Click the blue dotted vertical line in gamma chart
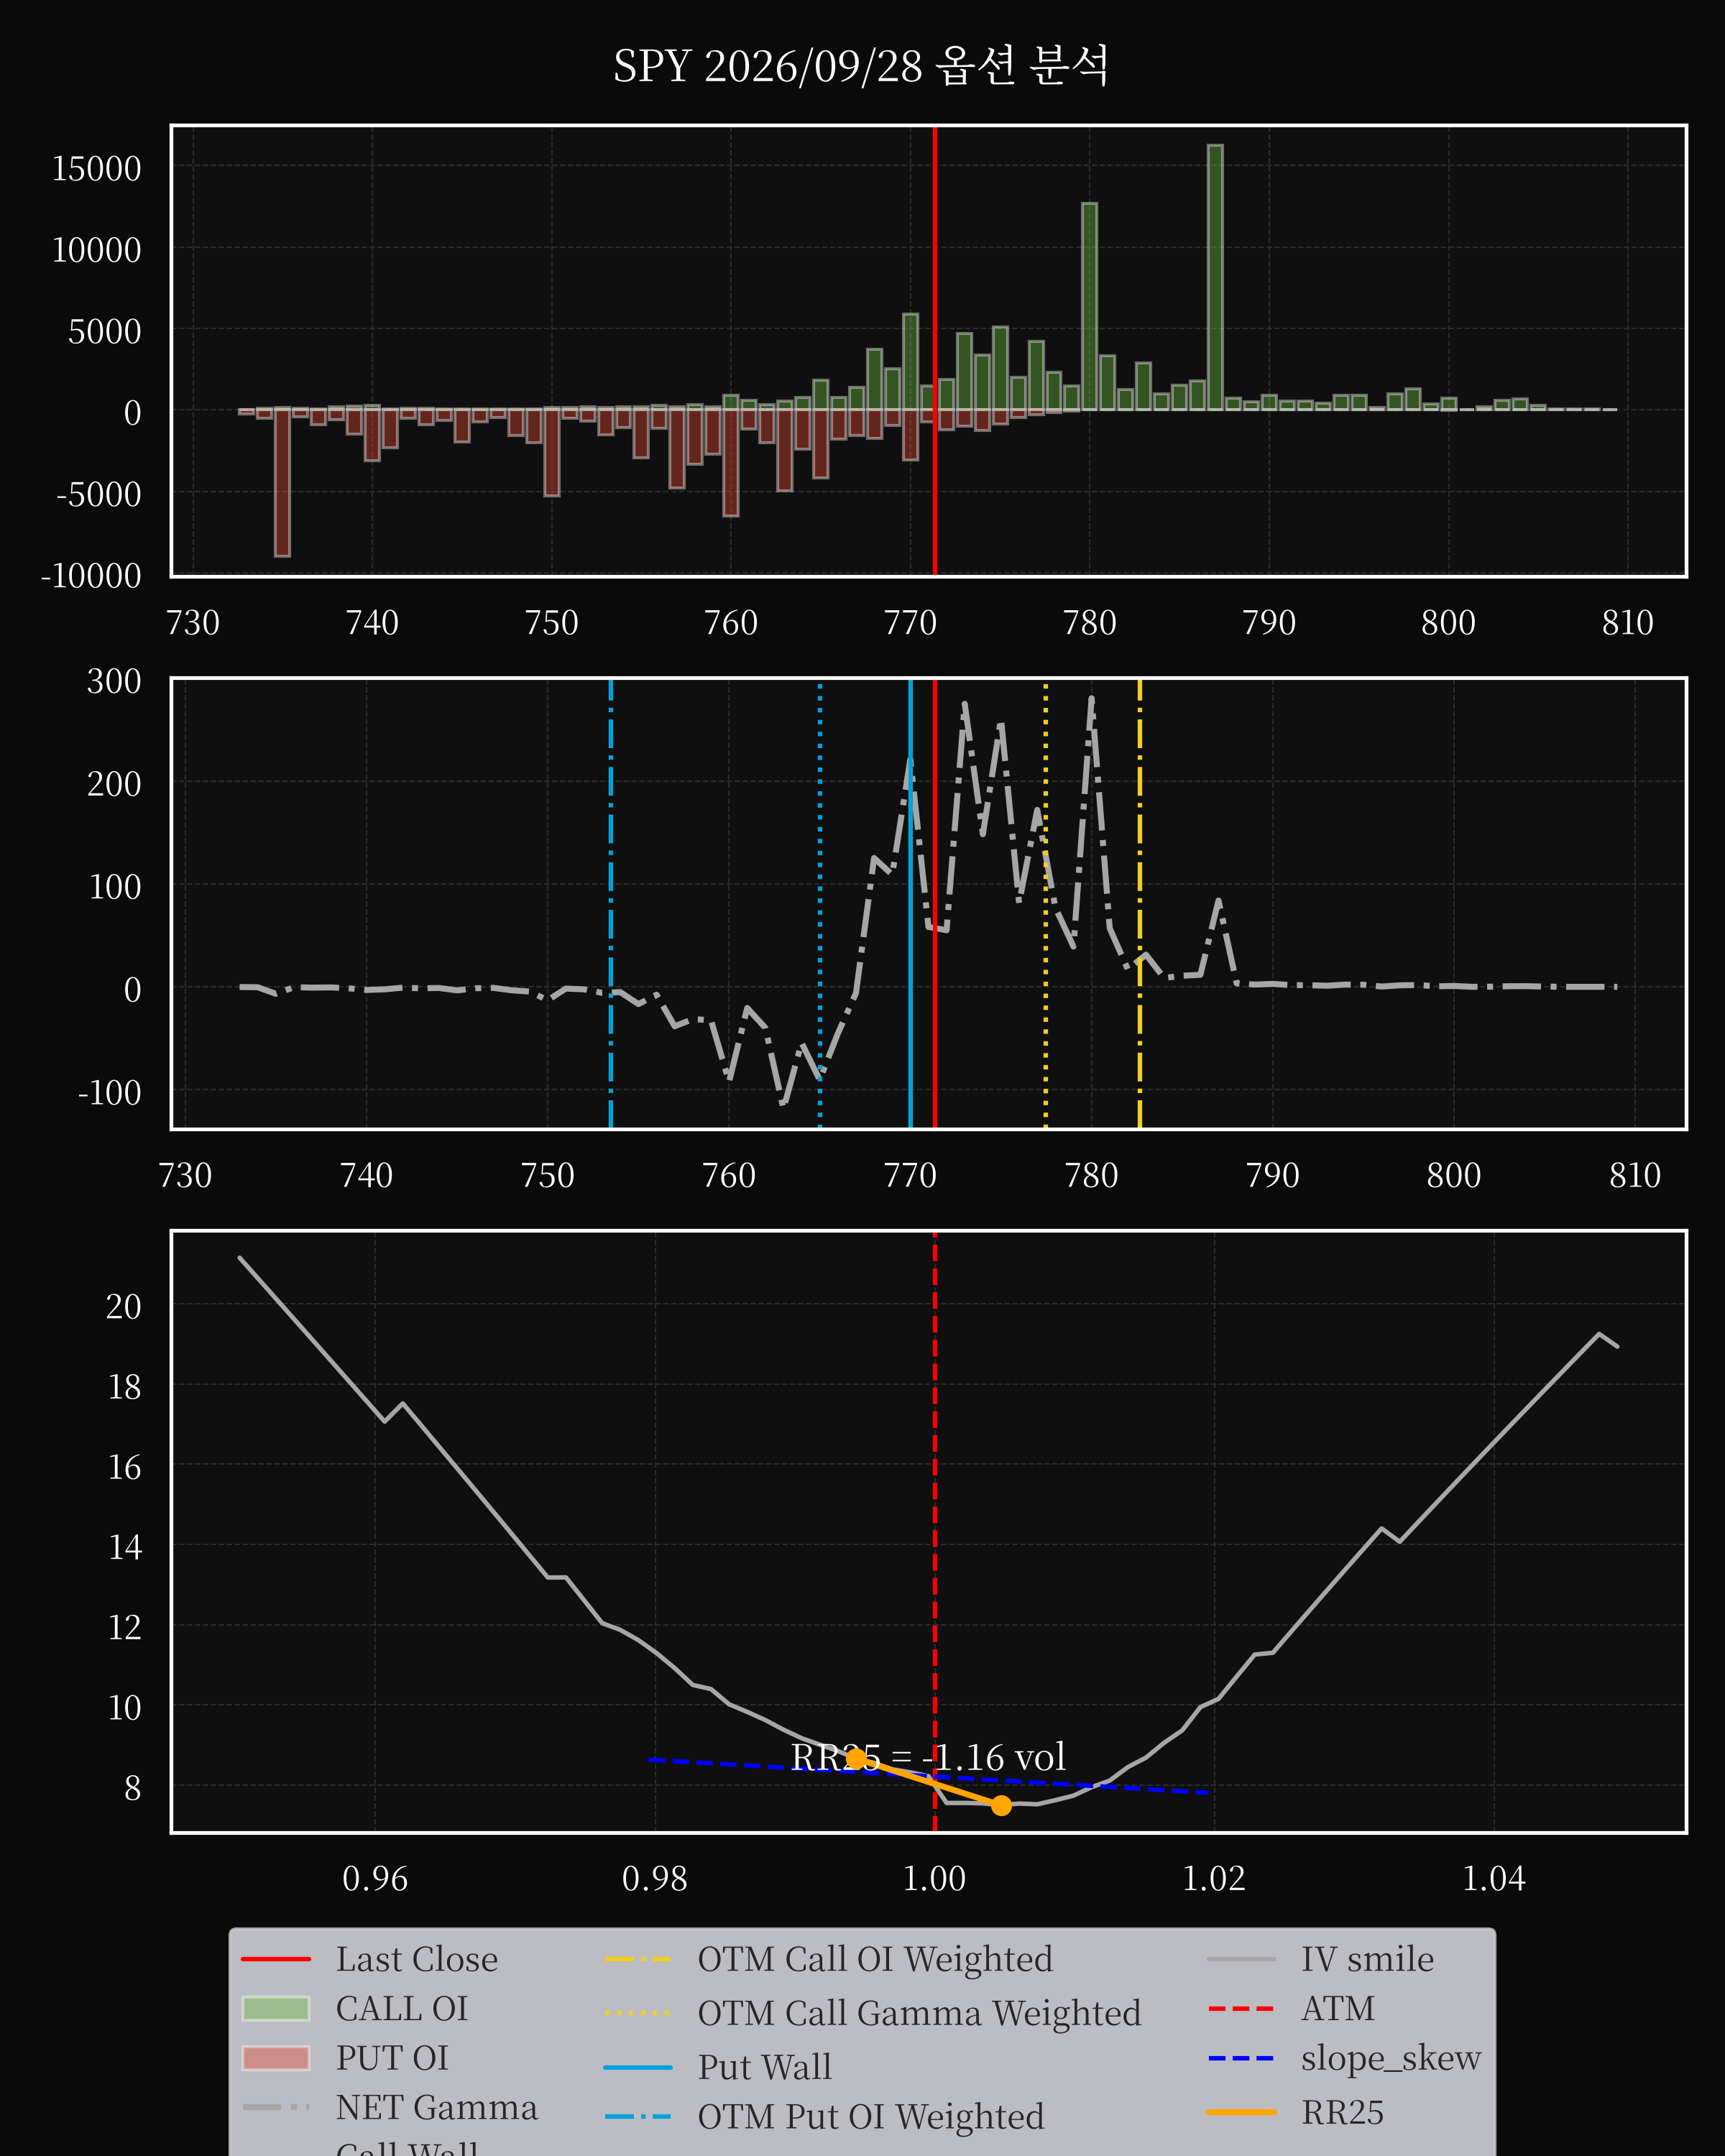Image resolution: width=1725 pixels, height=2156 pixels. click(x=820, y=903)
